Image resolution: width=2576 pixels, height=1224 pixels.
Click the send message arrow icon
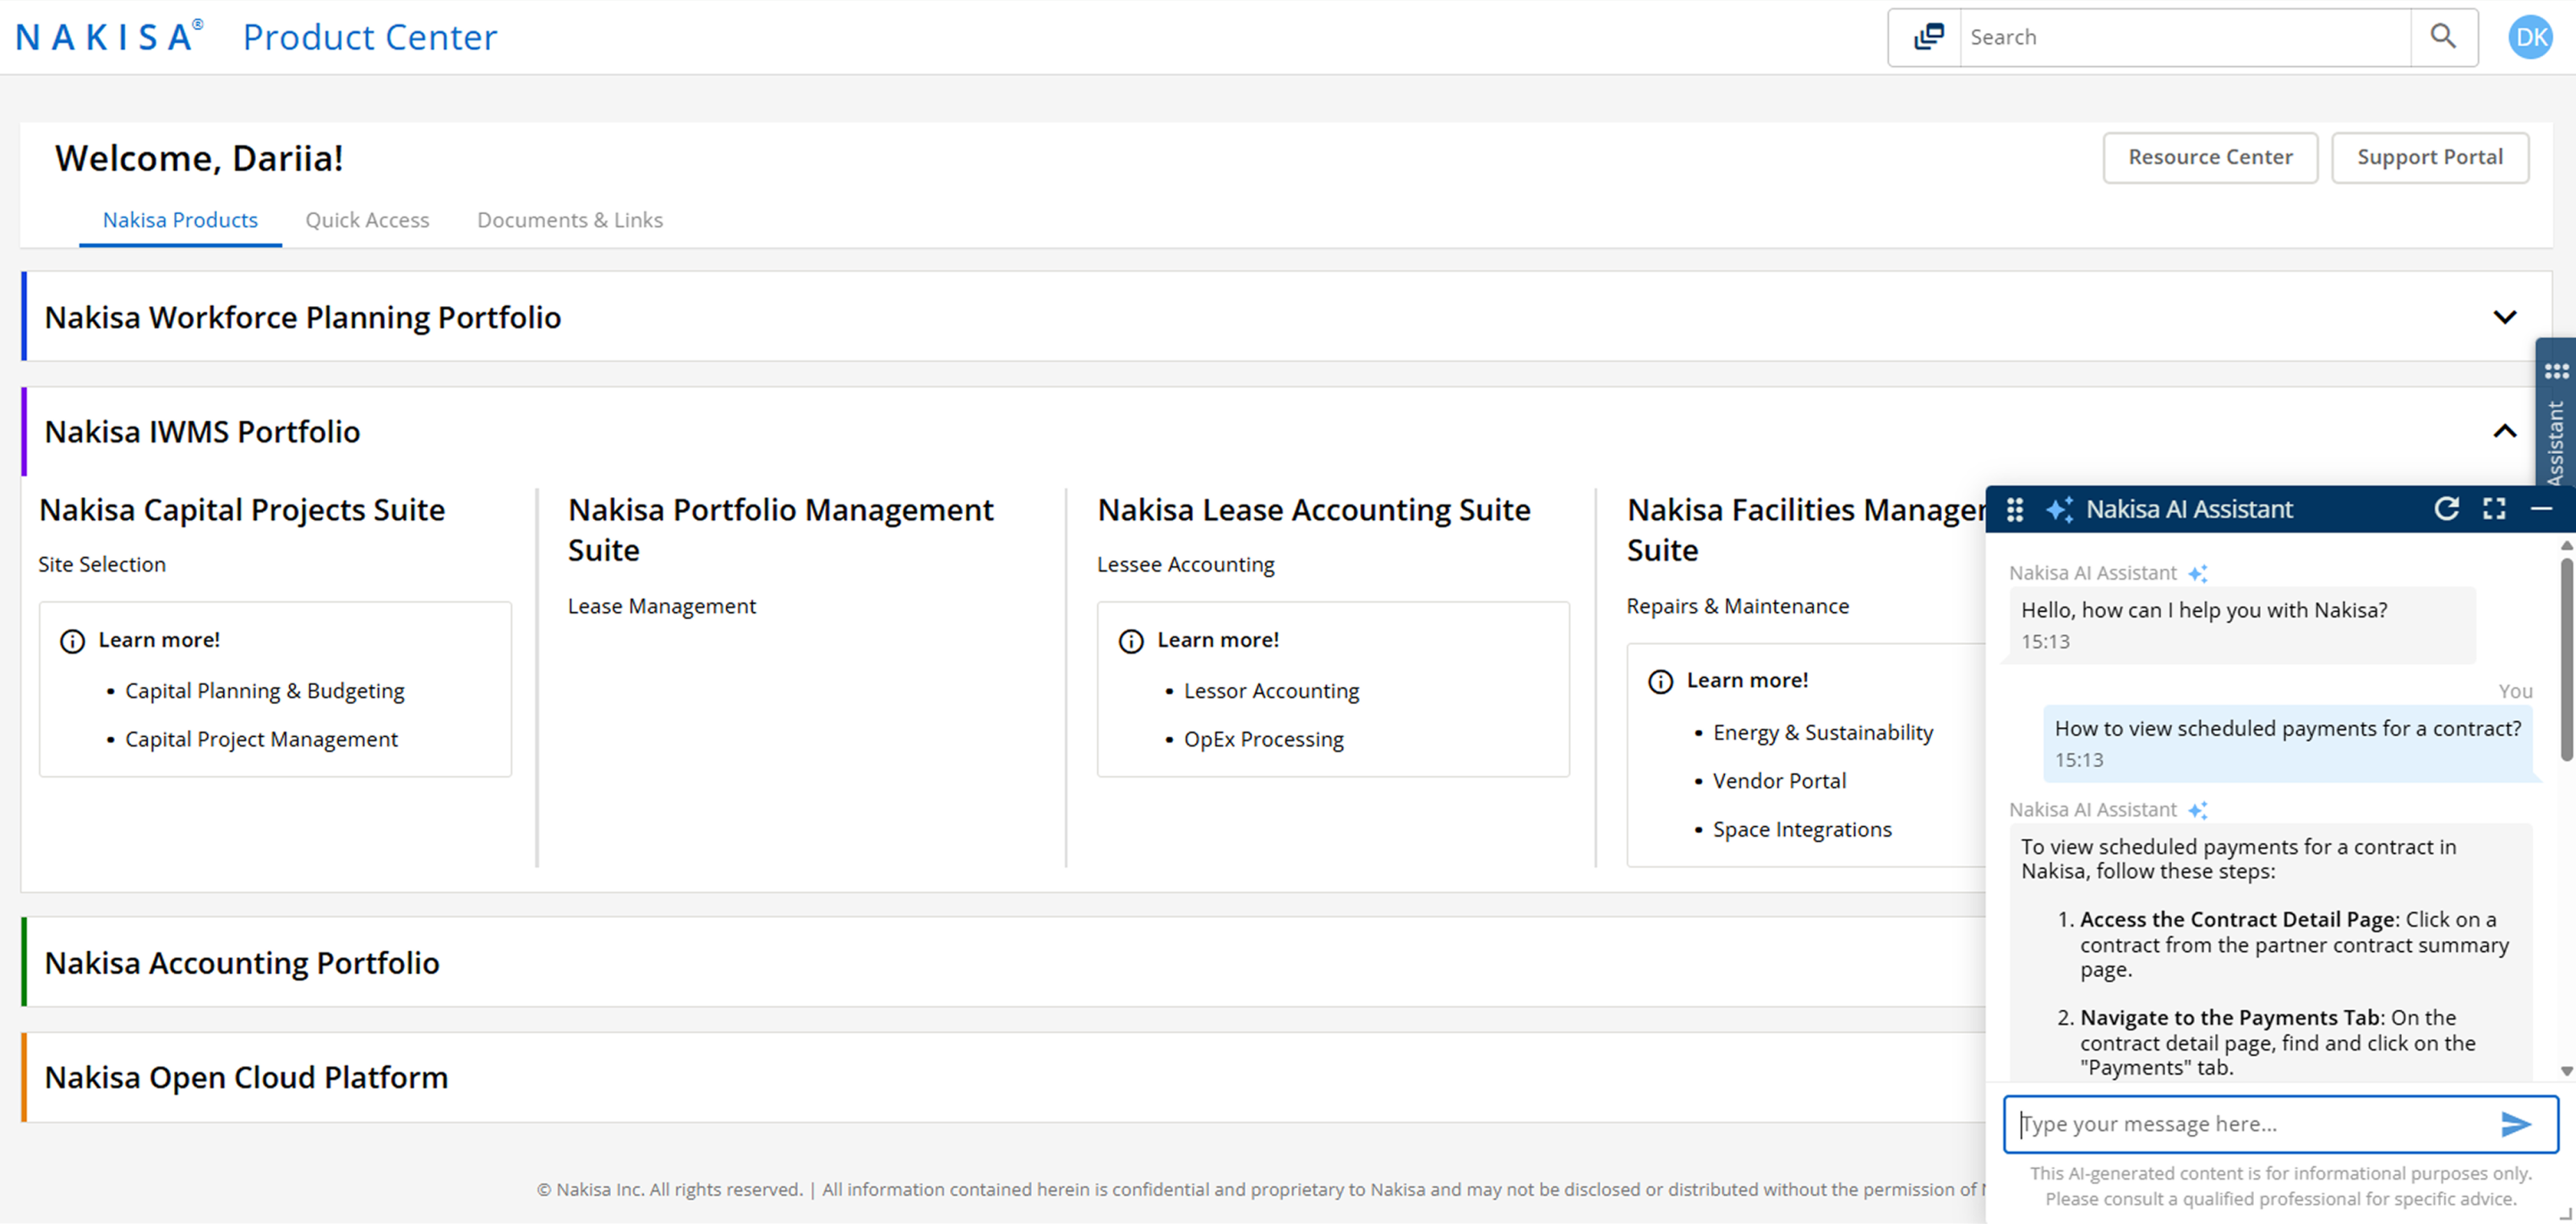tap(2515, 1124)
